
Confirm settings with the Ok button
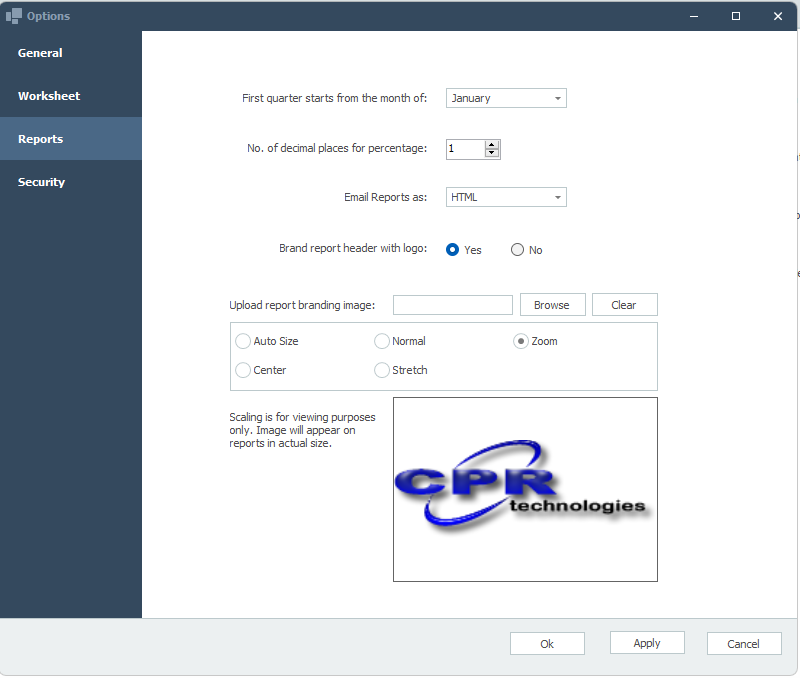click(547, 644)
